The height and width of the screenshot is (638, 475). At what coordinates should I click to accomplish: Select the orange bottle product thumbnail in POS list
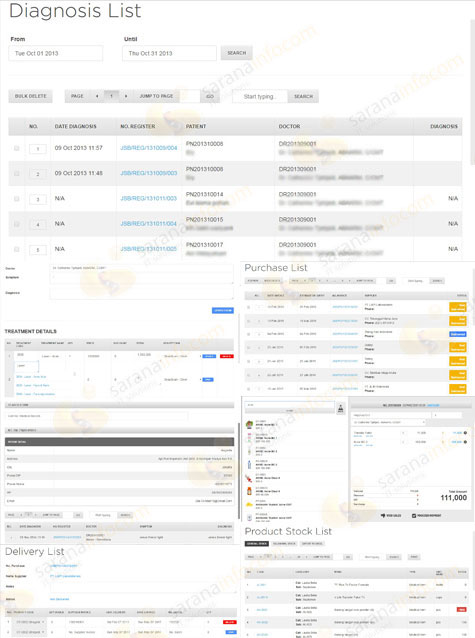click(249, 491)
